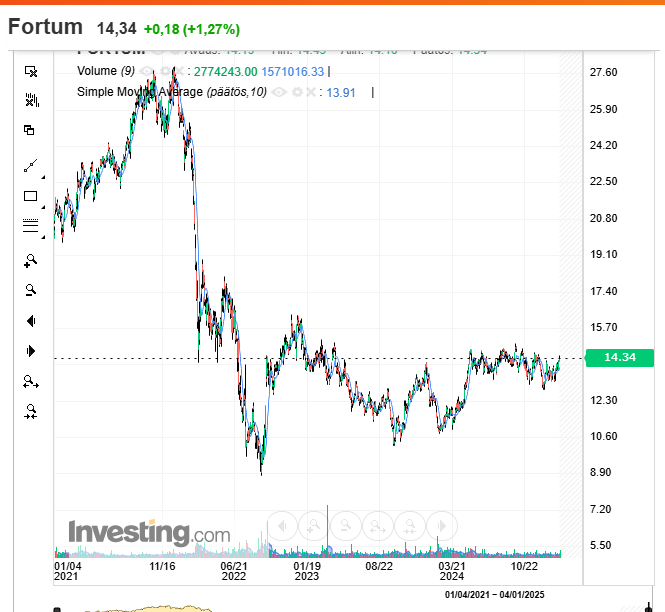Remove the Volume indicator with its X
Viewport: 665px width, 612px height.
[x=179, y=71]
